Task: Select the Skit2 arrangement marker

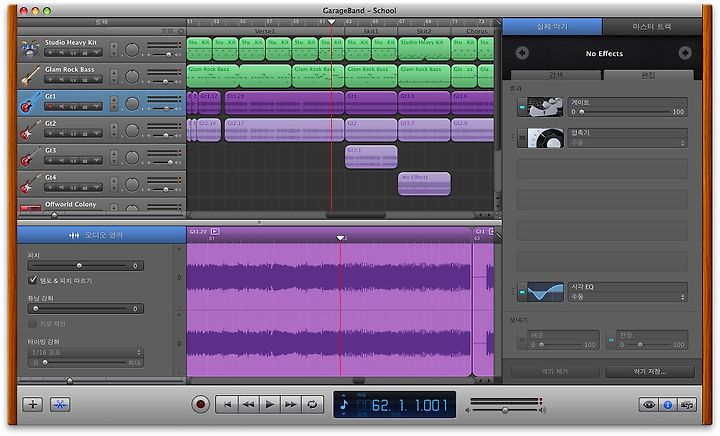Action: click(x=424, y=31)
